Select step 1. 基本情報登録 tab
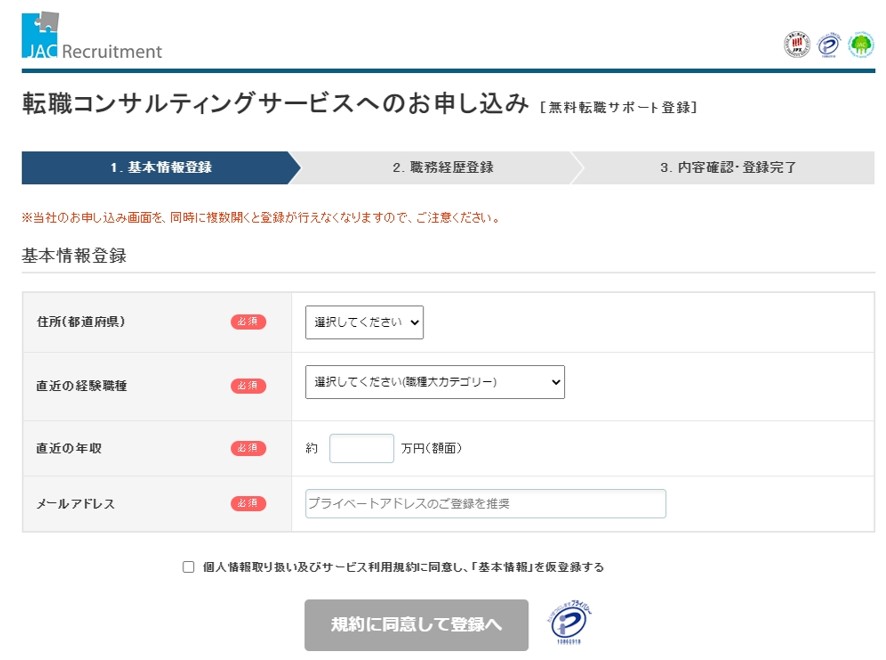 [x=160, y=168]
